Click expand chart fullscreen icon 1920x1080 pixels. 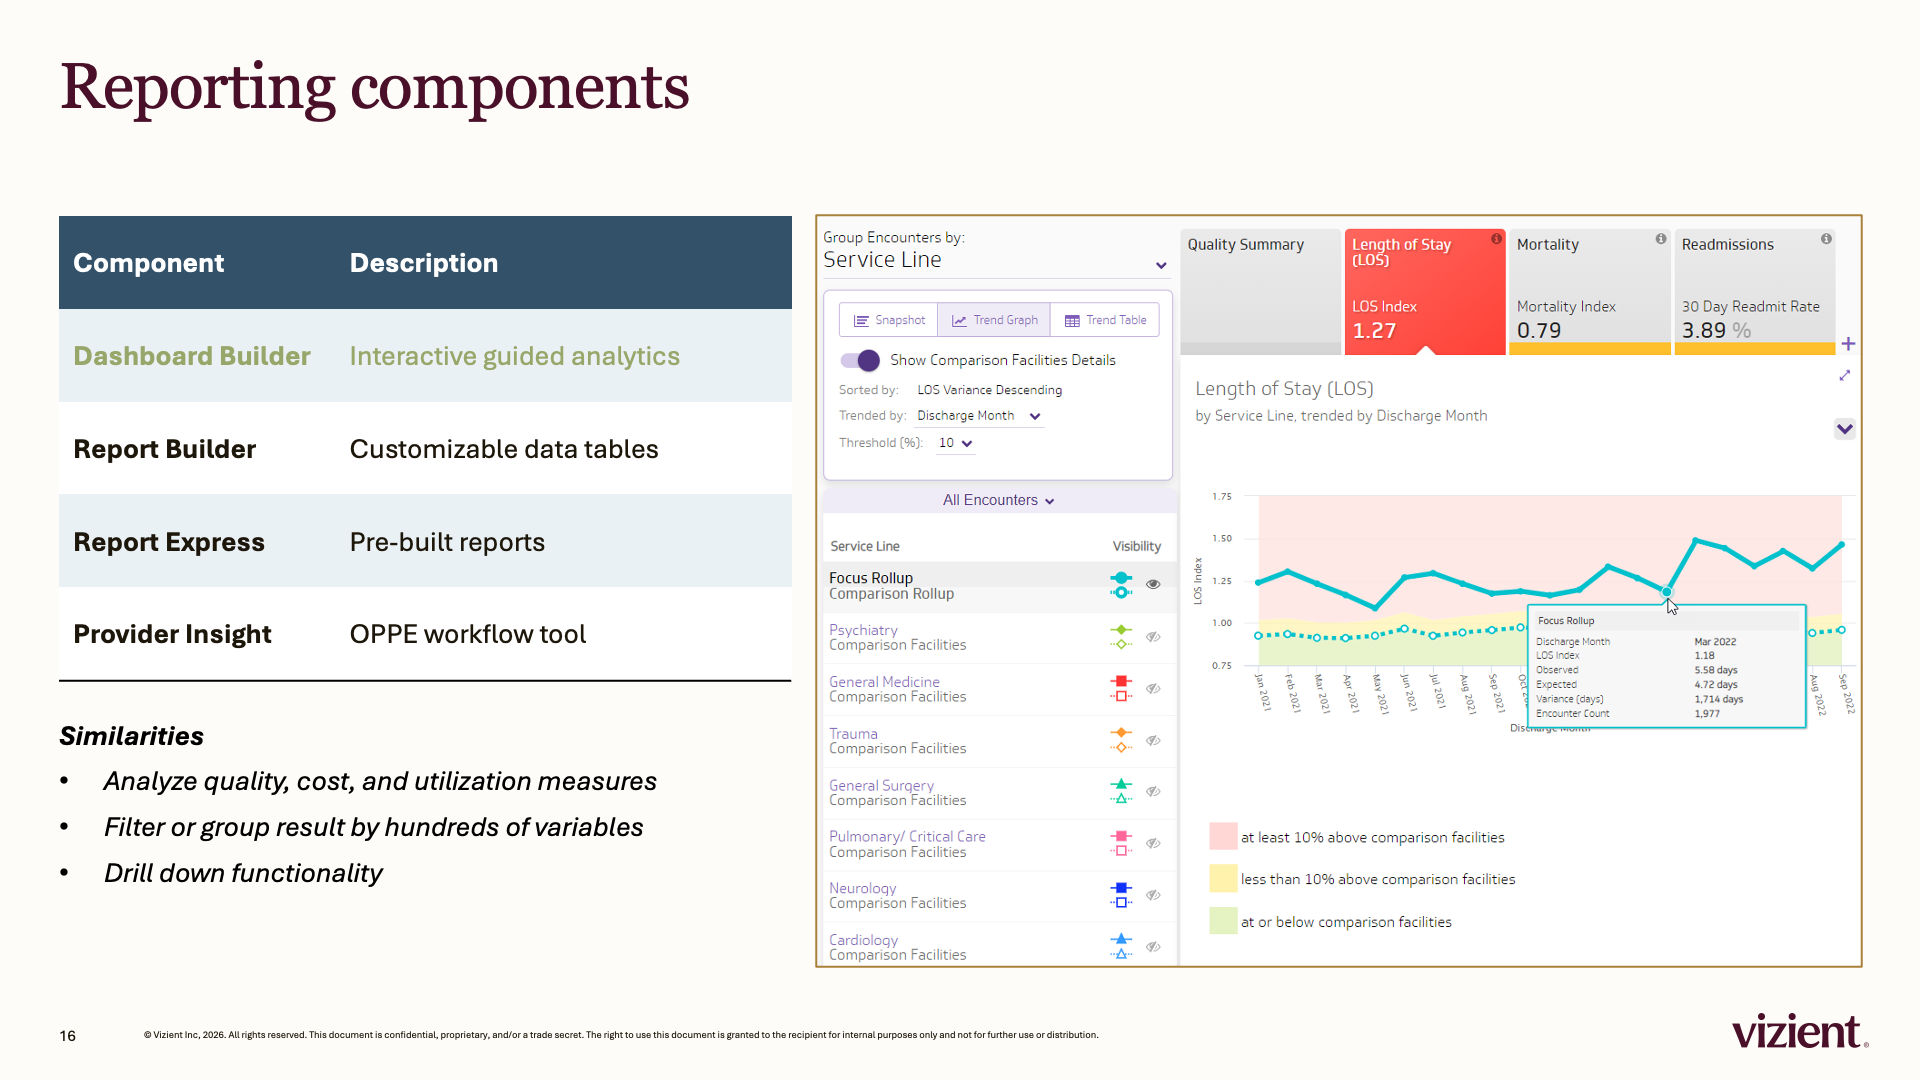coord(1845,375)
